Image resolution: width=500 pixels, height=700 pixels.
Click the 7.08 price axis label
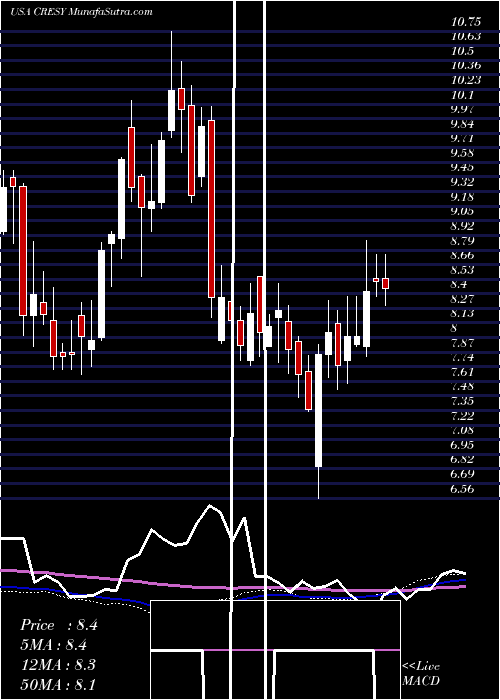[462, 430]
